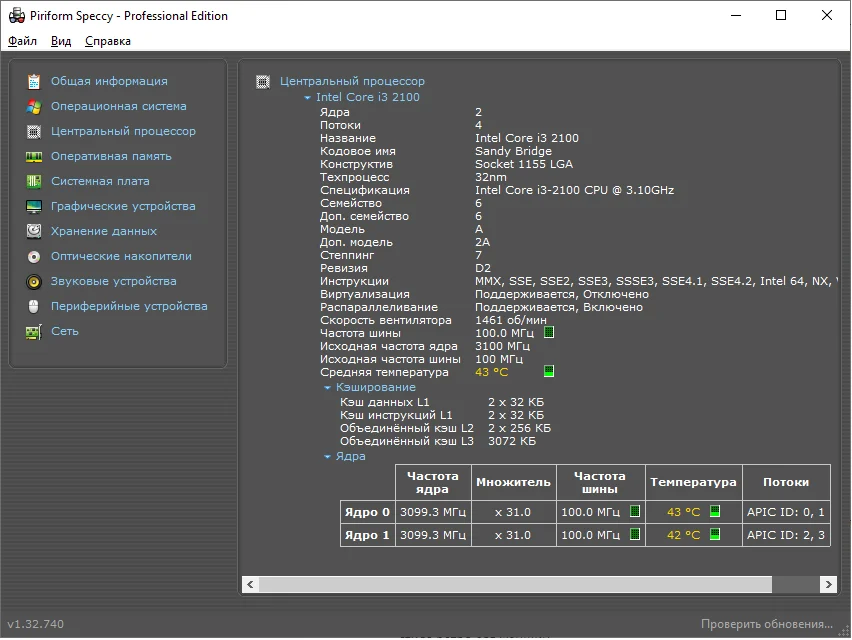Click the Оптические накопители disc icon

point(34,256)
